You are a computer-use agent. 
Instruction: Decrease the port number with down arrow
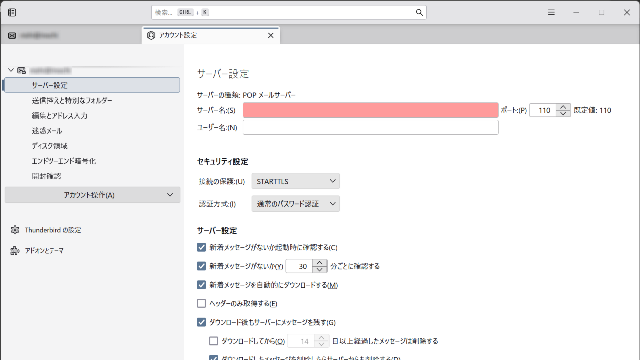[x=563, y=113]
